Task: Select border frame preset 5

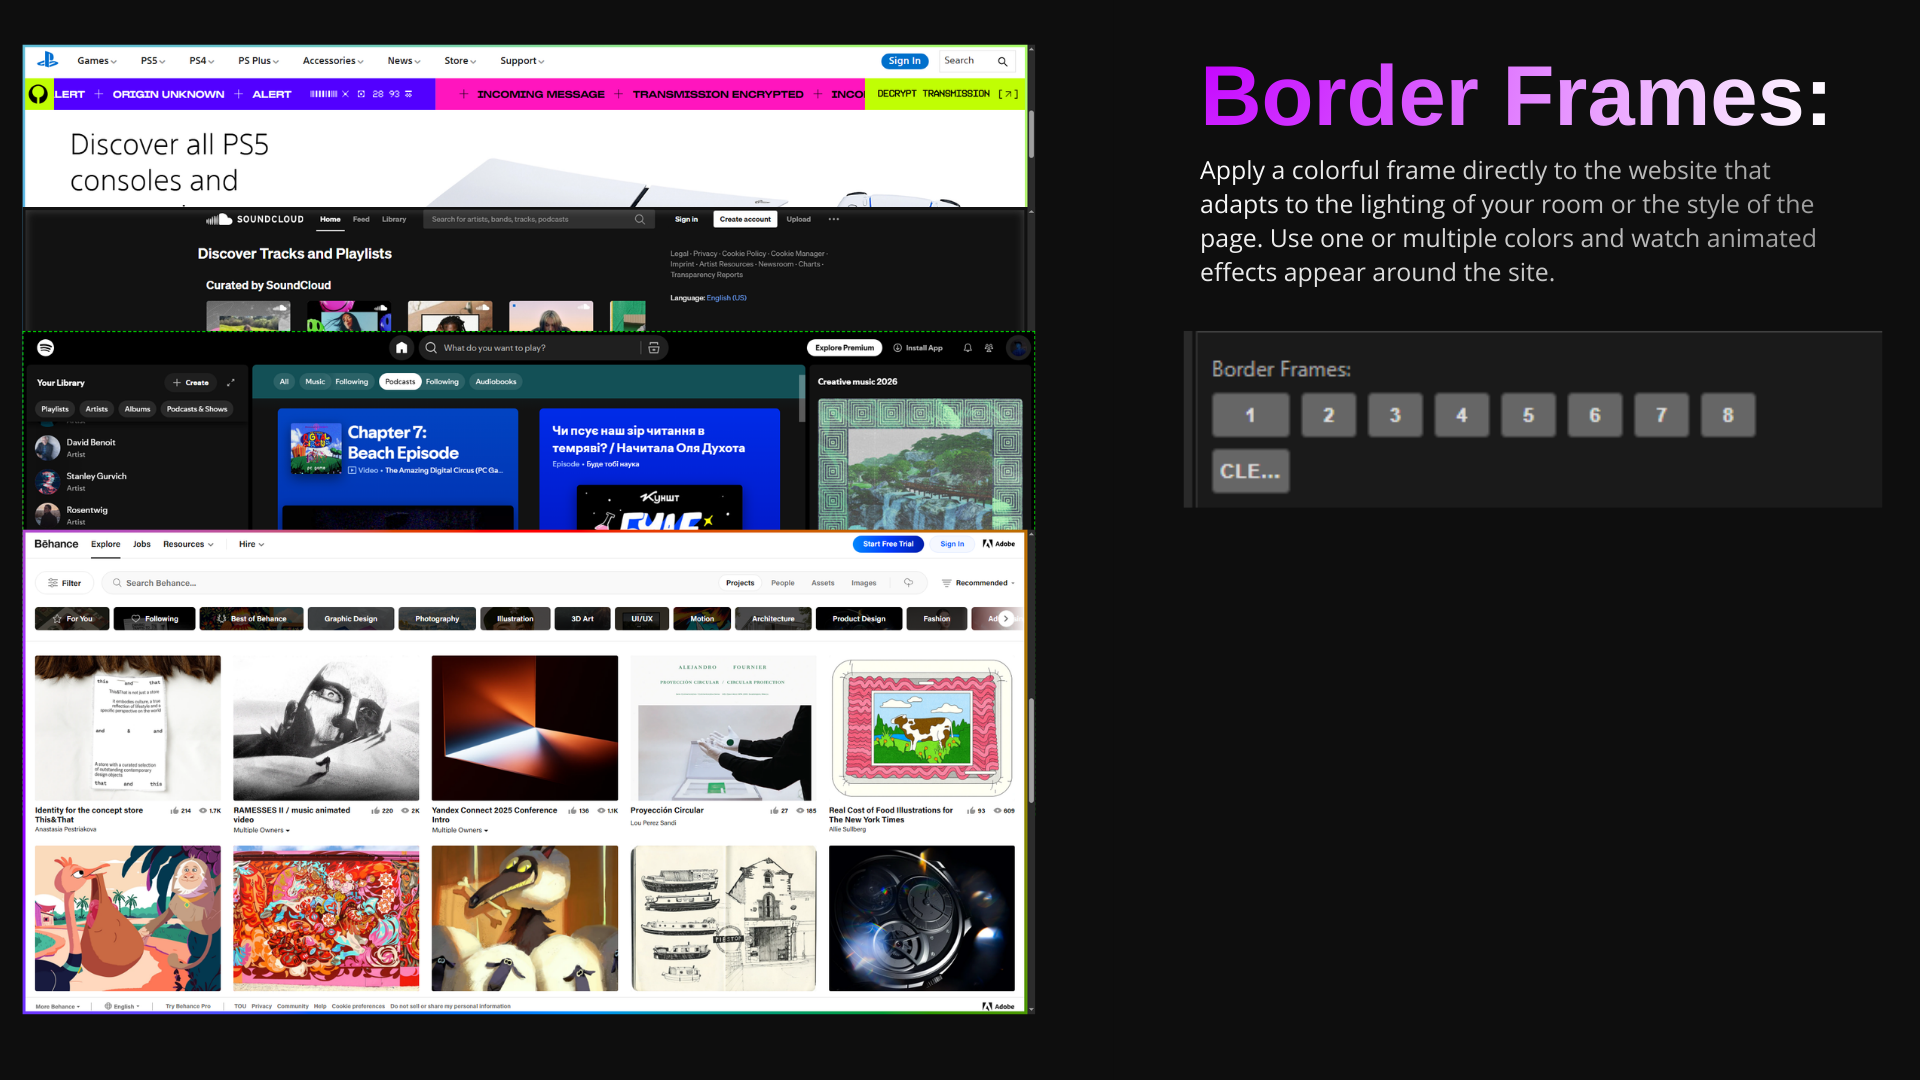Action: pyautogui.click(x=1528, y=415)
